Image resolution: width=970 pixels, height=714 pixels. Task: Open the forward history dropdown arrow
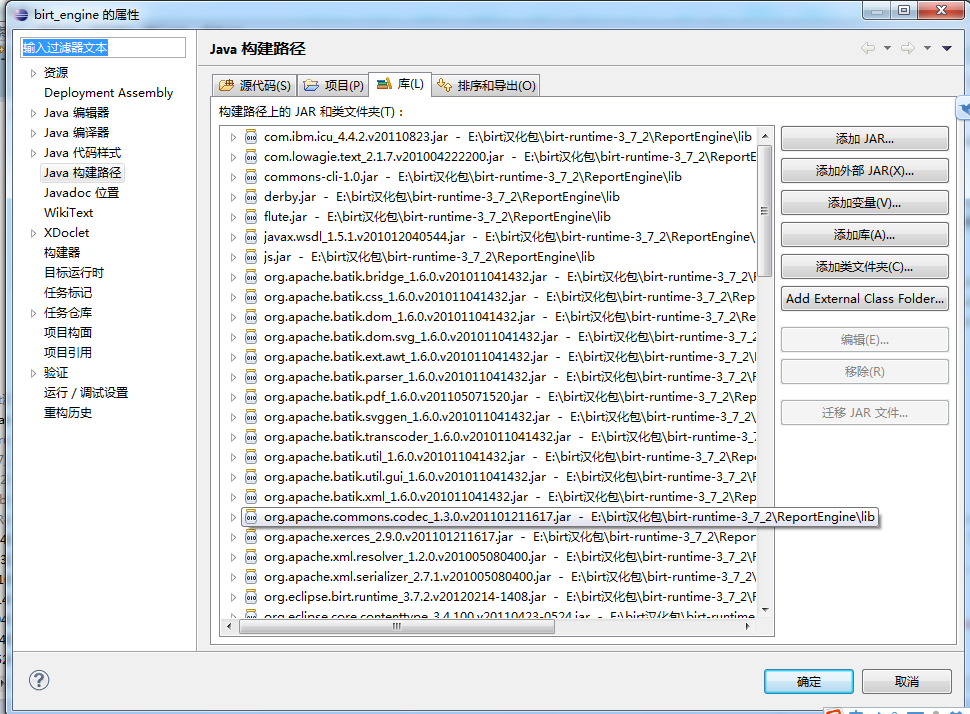927,48
